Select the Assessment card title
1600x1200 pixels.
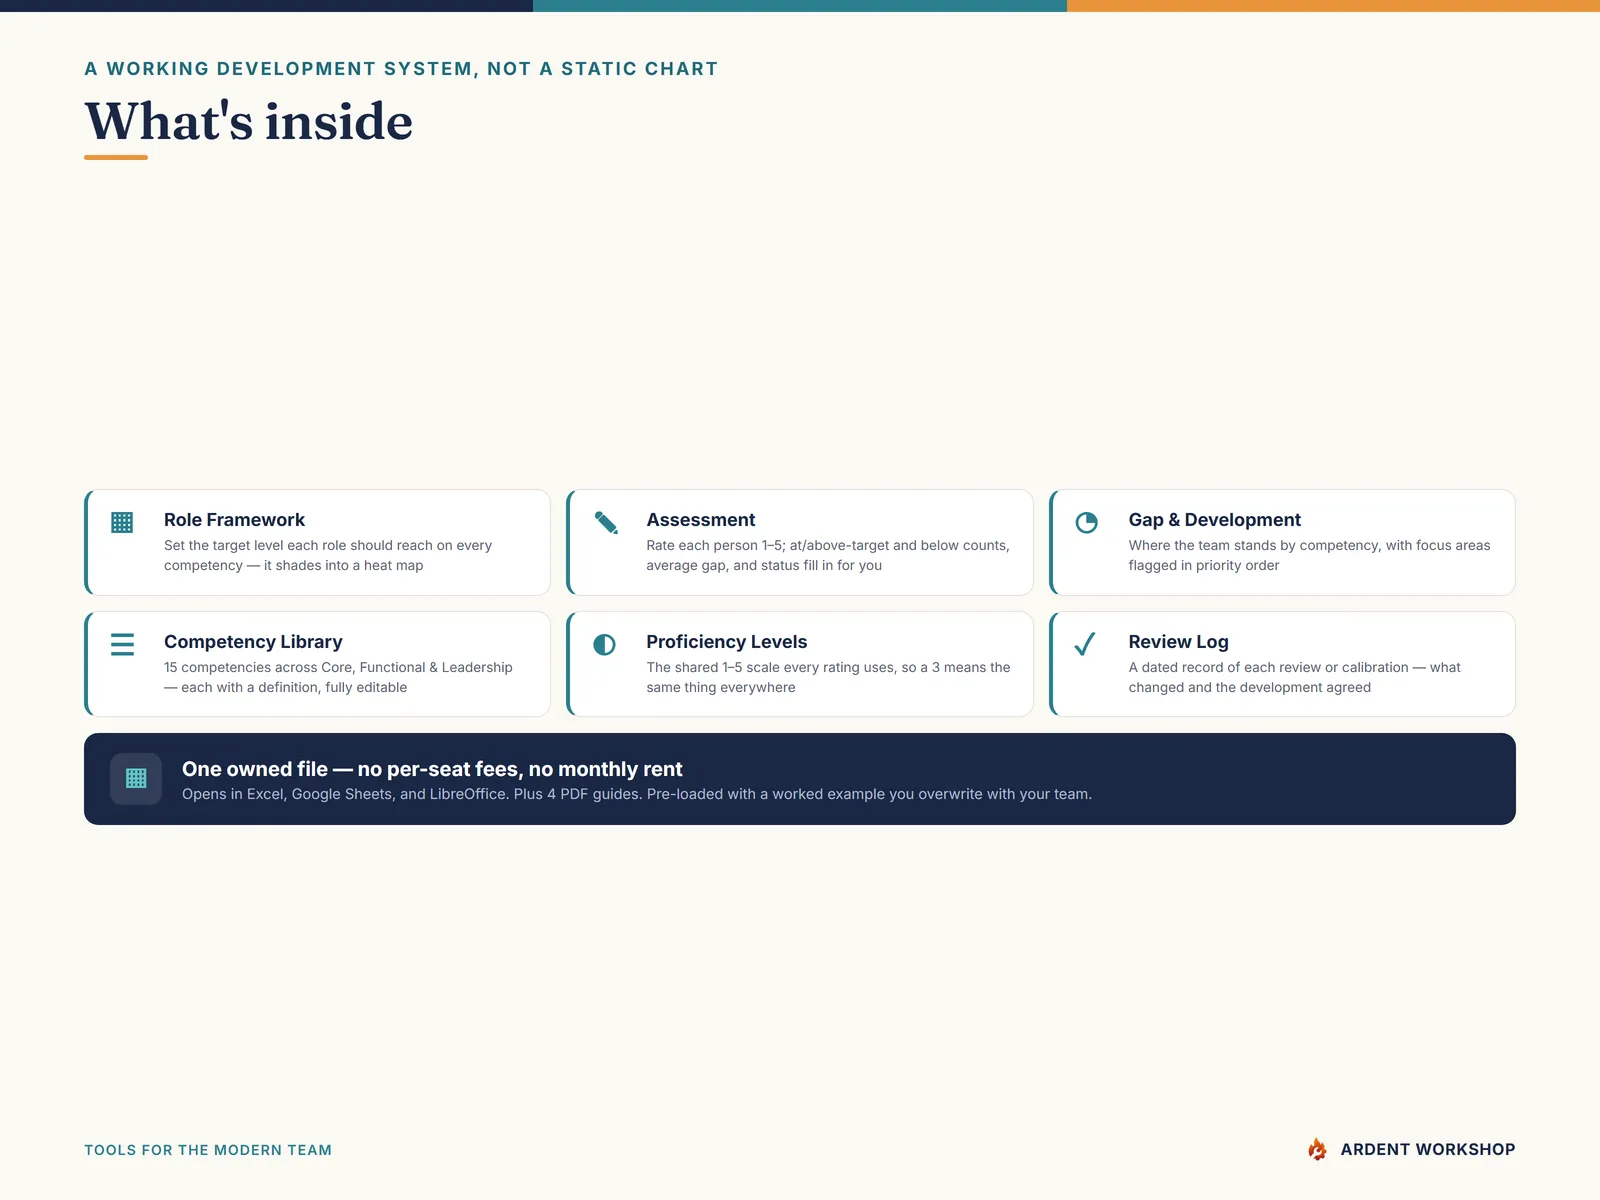click(x=700, y=520)
